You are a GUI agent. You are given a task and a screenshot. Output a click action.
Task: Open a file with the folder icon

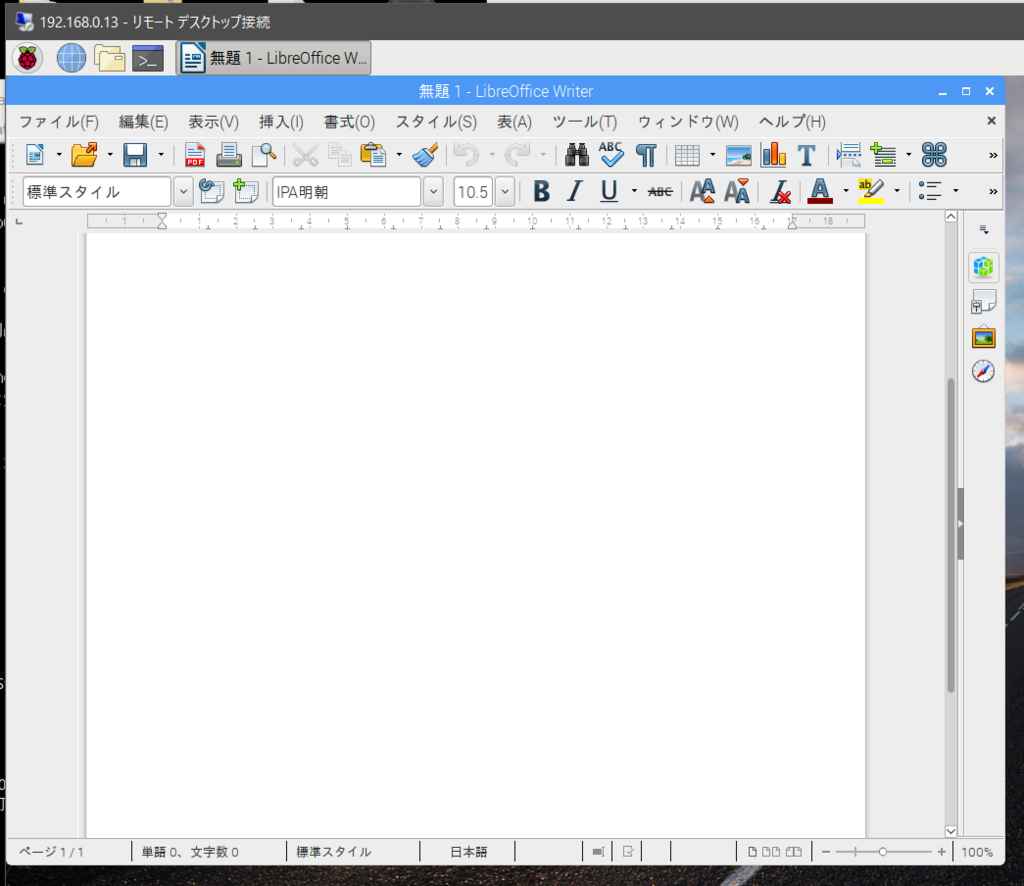(x=84, y=155)
